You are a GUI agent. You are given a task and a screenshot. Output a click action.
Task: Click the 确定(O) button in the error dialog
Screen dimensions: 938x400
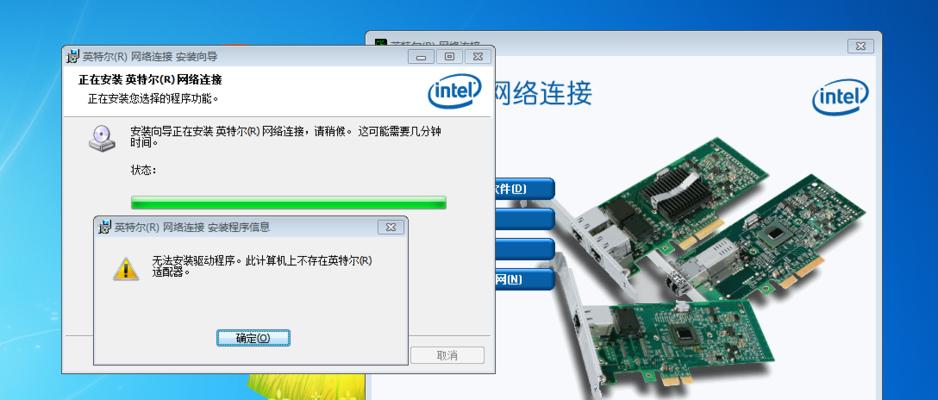253,338
